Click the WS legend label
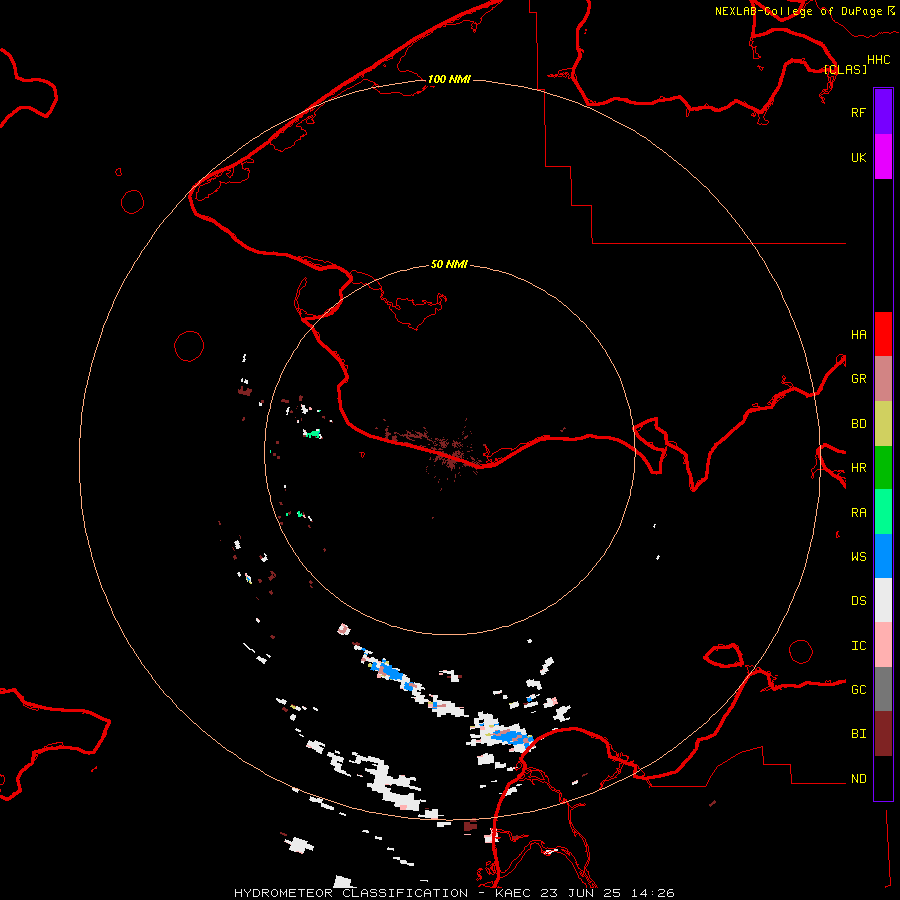 (858, 557)
